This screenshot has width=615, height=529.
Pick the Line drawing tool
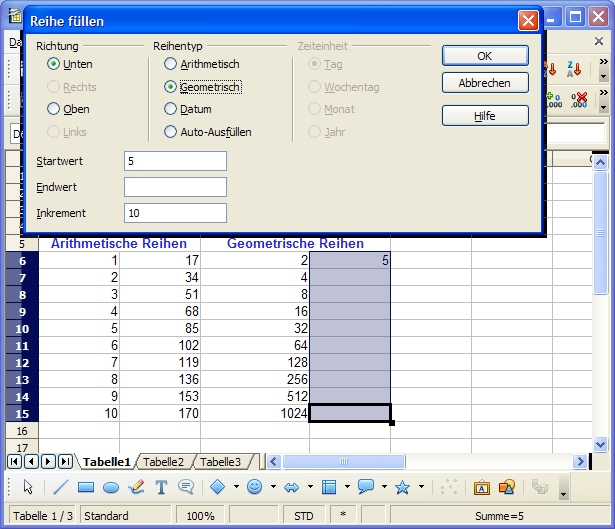[x=60, y=487]
